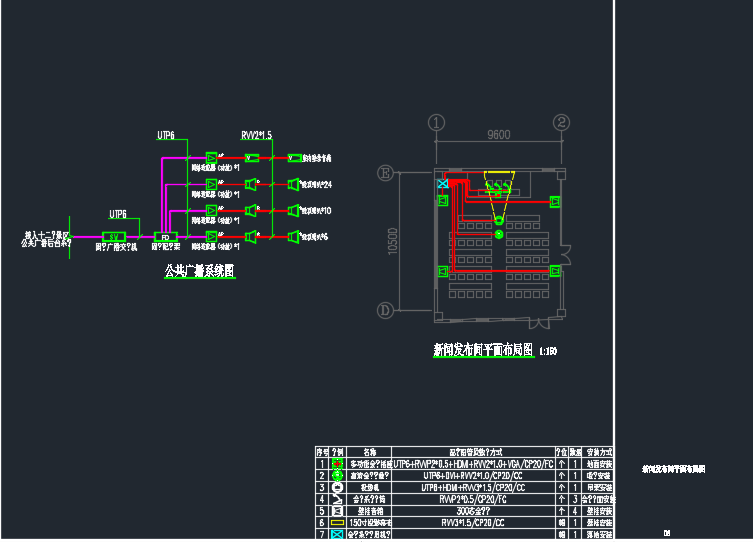Viewport: 753px width, 542px height.
Task: Pick the amplifier triangle in the *6 row
Action: [x=211, y=236]
